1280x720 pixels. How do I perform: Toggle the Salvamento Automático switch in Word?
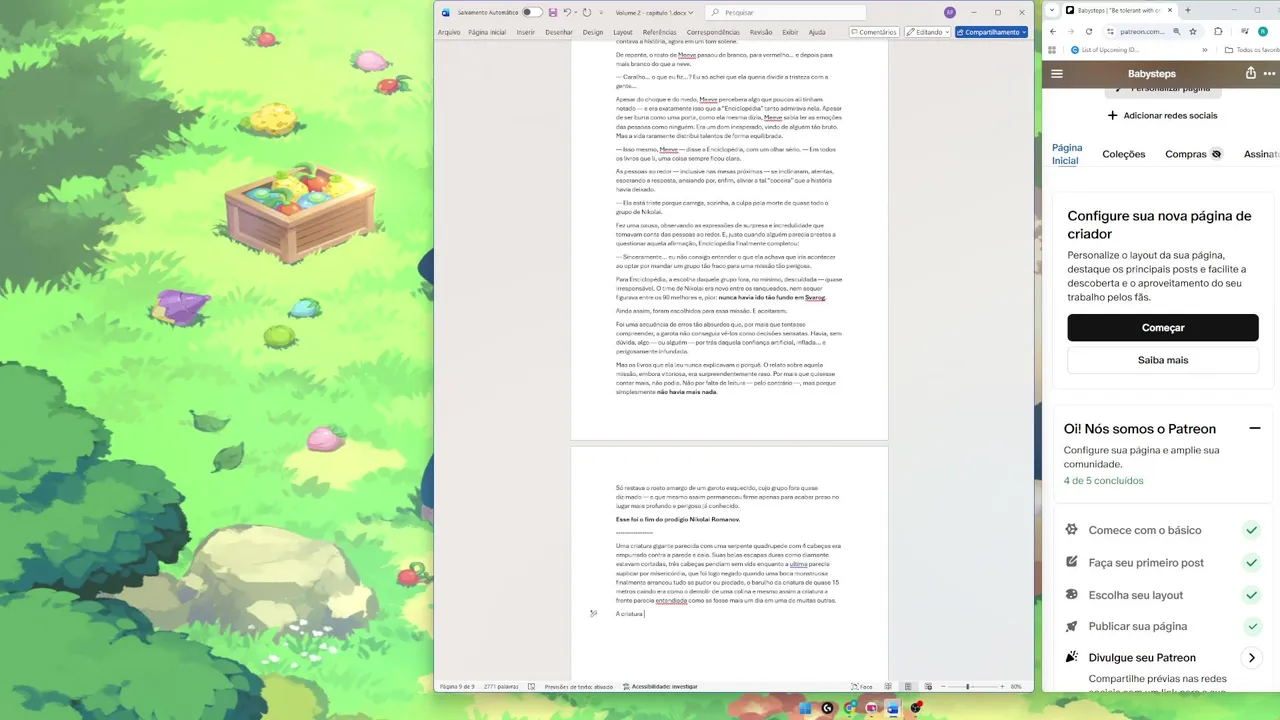point(532,12)
